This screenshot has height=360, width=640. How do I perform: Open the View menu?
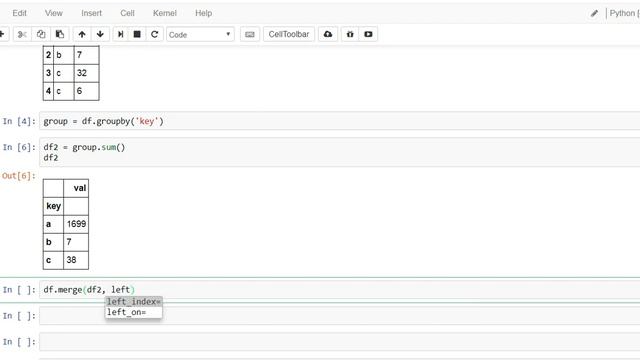53,13
